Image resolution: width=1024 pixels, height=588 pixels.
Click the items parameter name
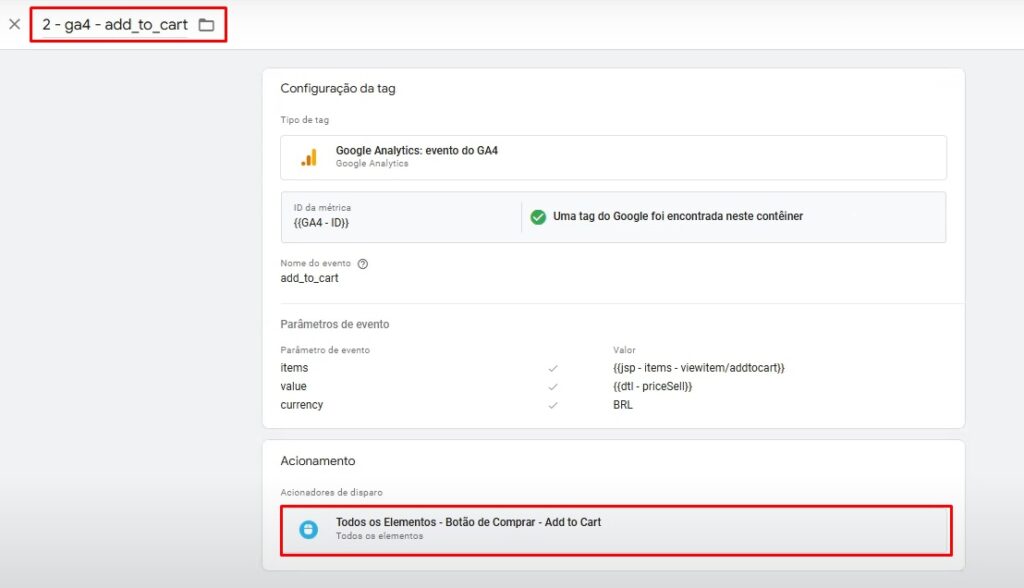click(294, 368)
